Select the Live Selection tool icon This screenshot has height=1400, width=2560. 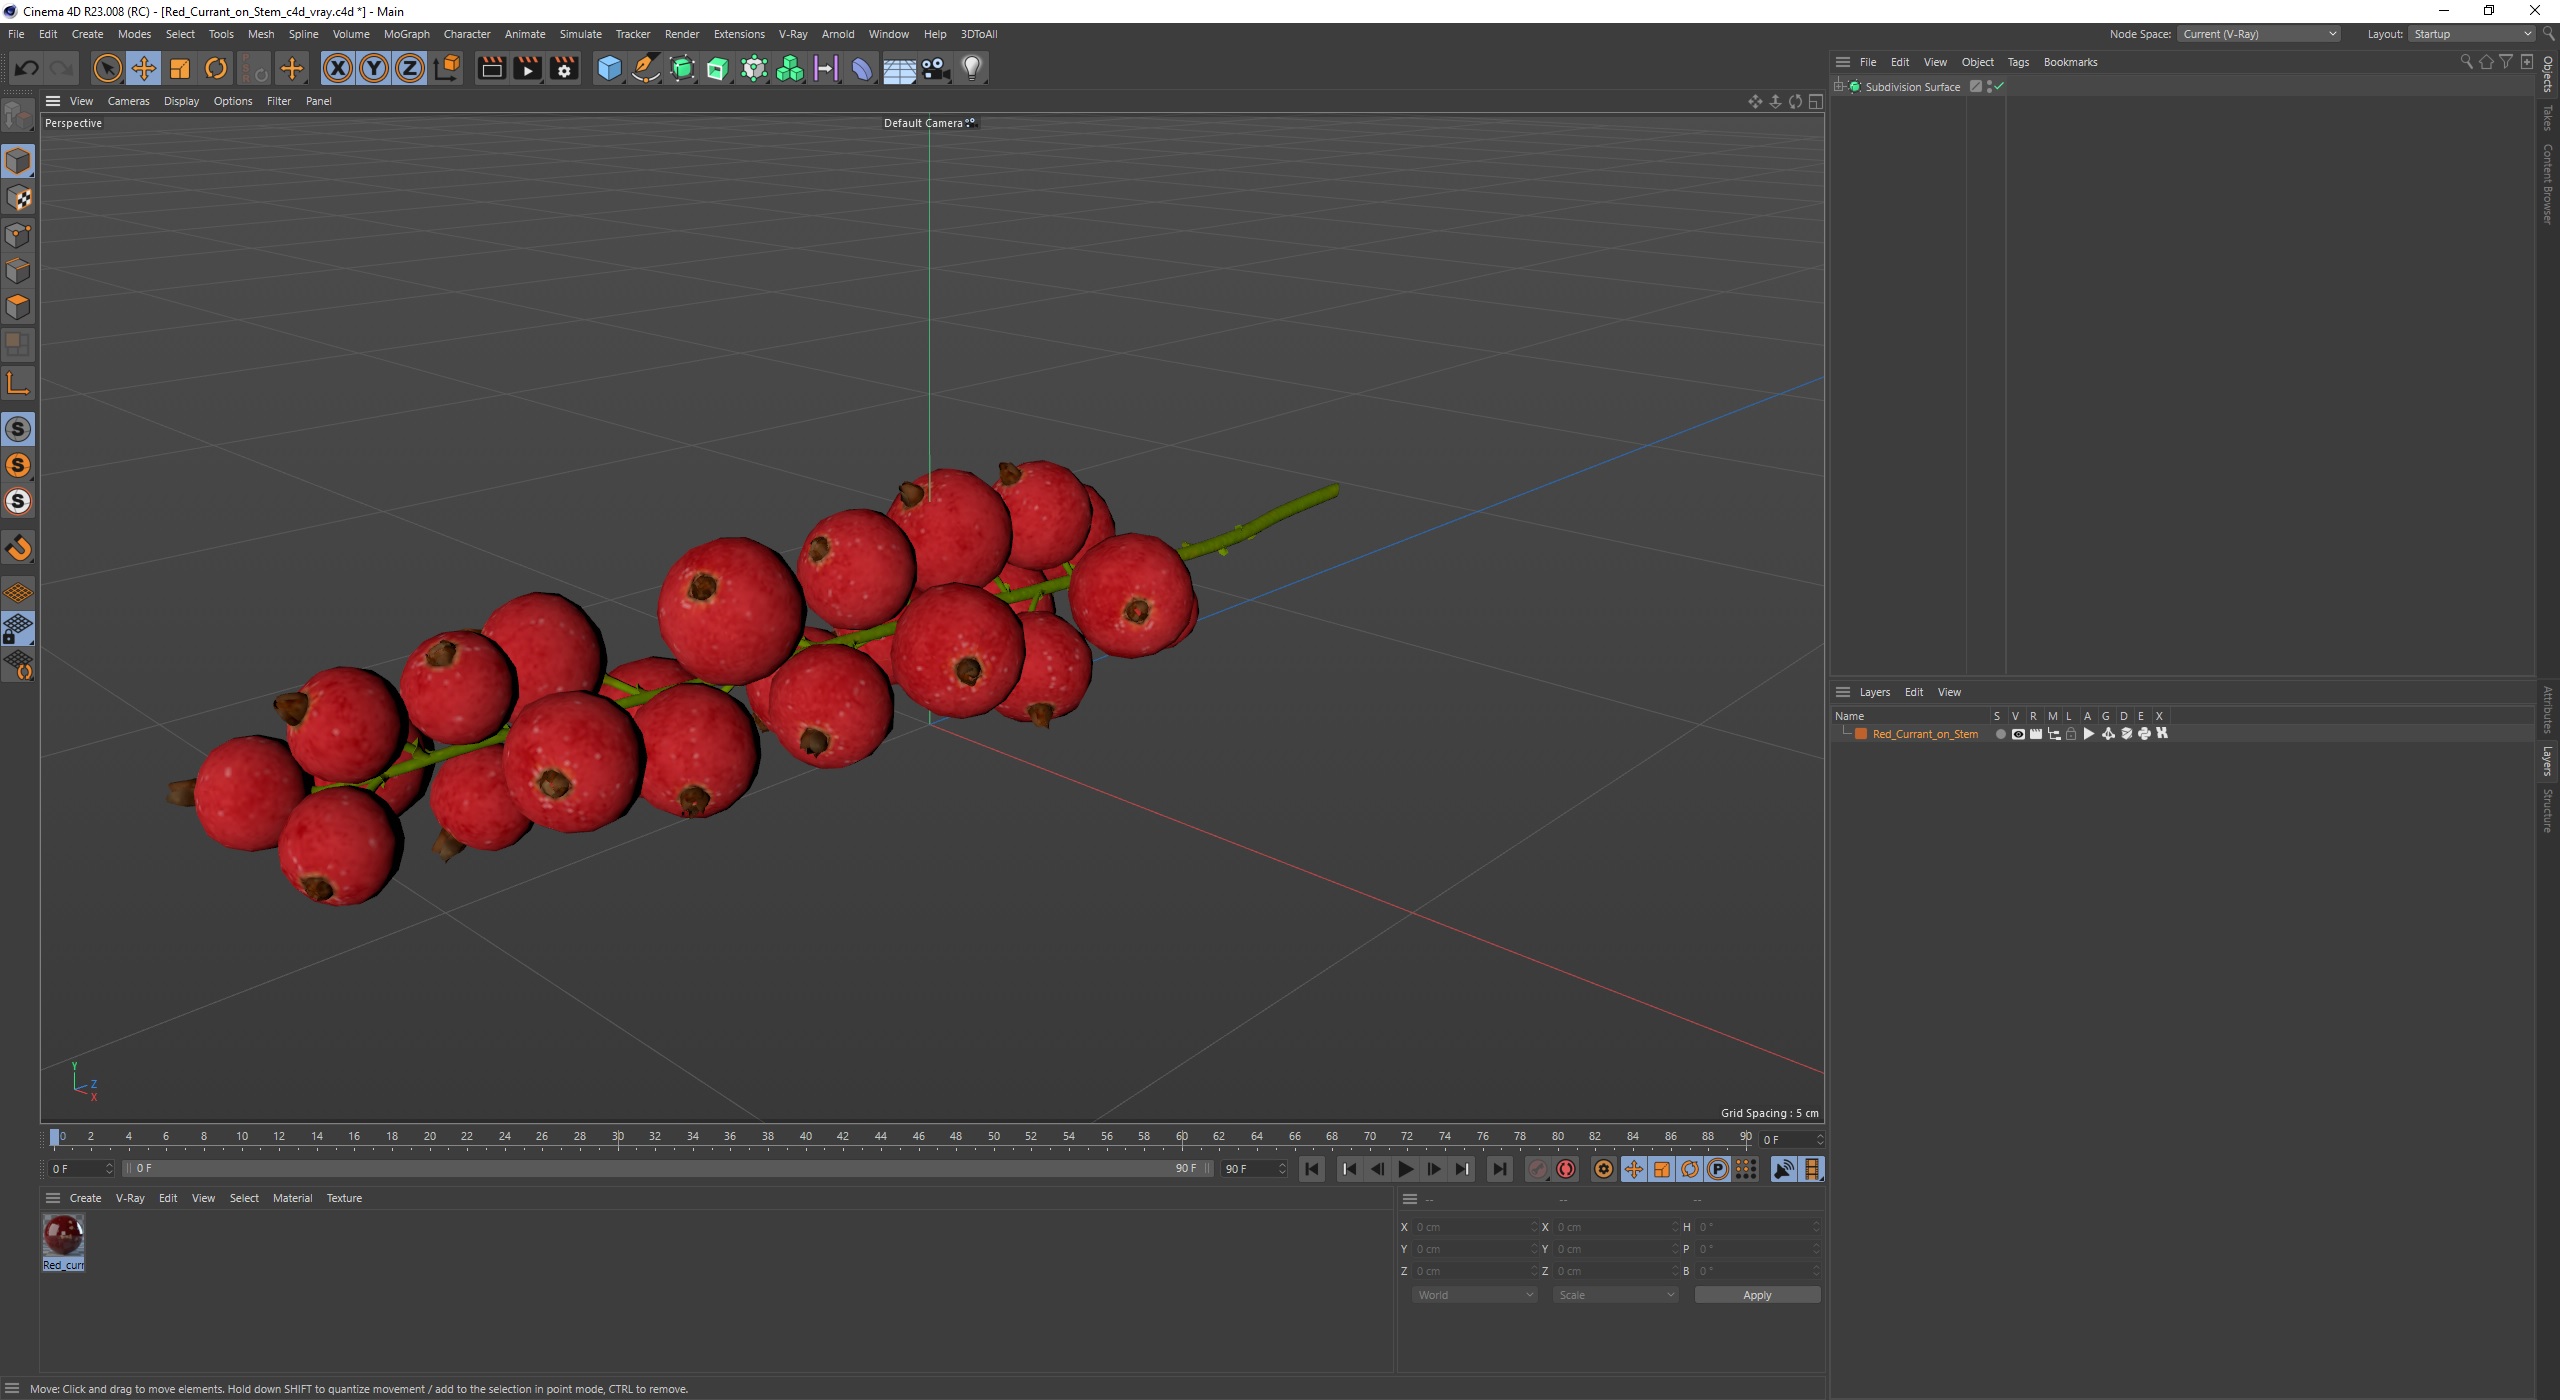point(107,67)
